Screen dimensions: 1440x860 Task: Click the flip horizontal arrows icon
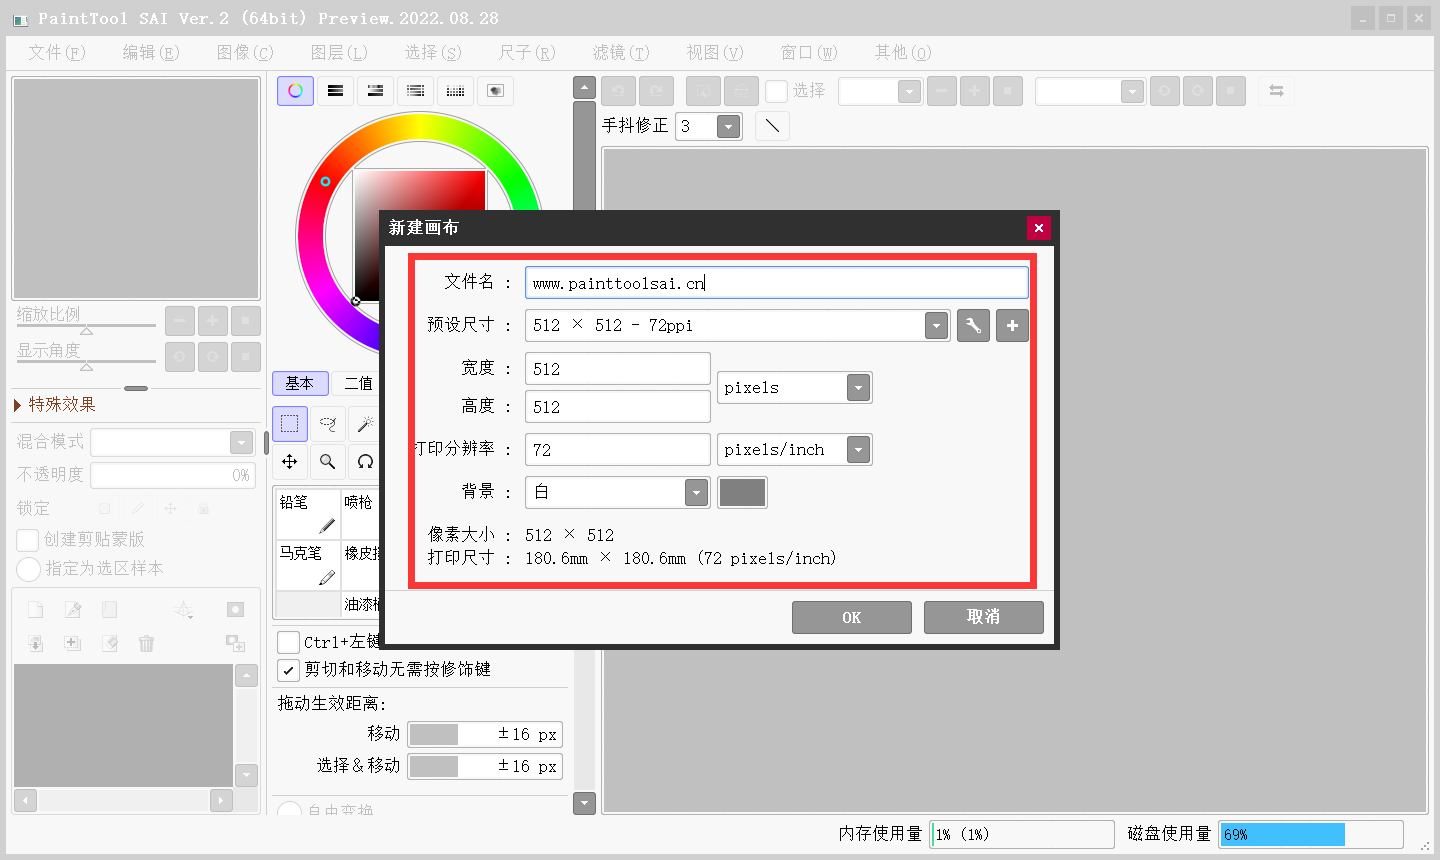tap(1276, 91)
